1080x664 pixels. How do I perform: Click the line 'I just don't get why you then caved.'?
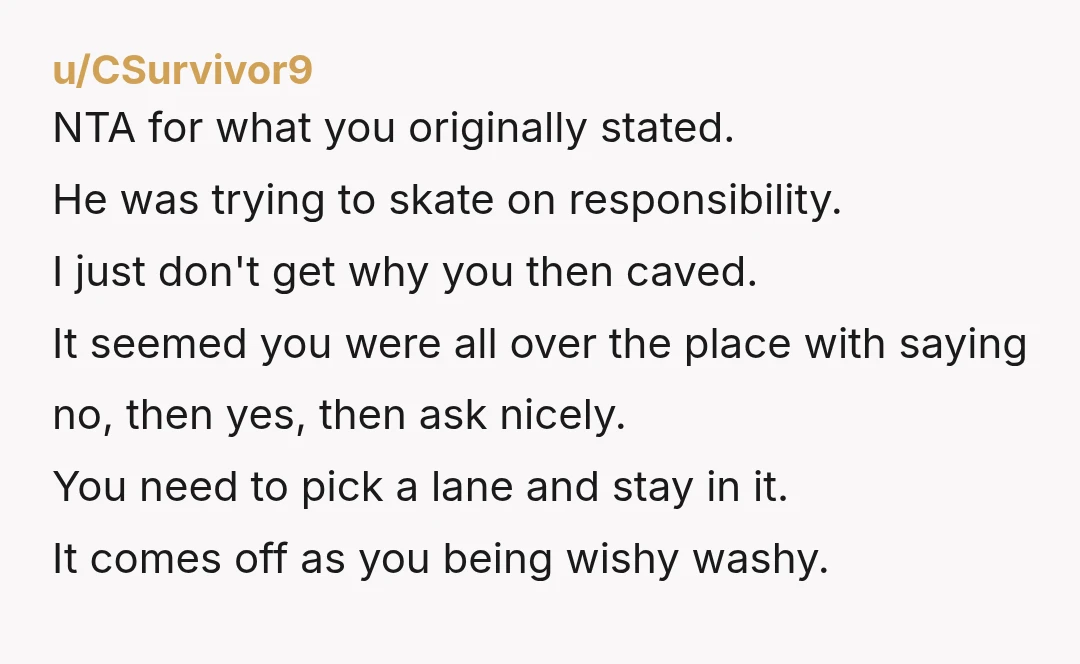point(405,272)
